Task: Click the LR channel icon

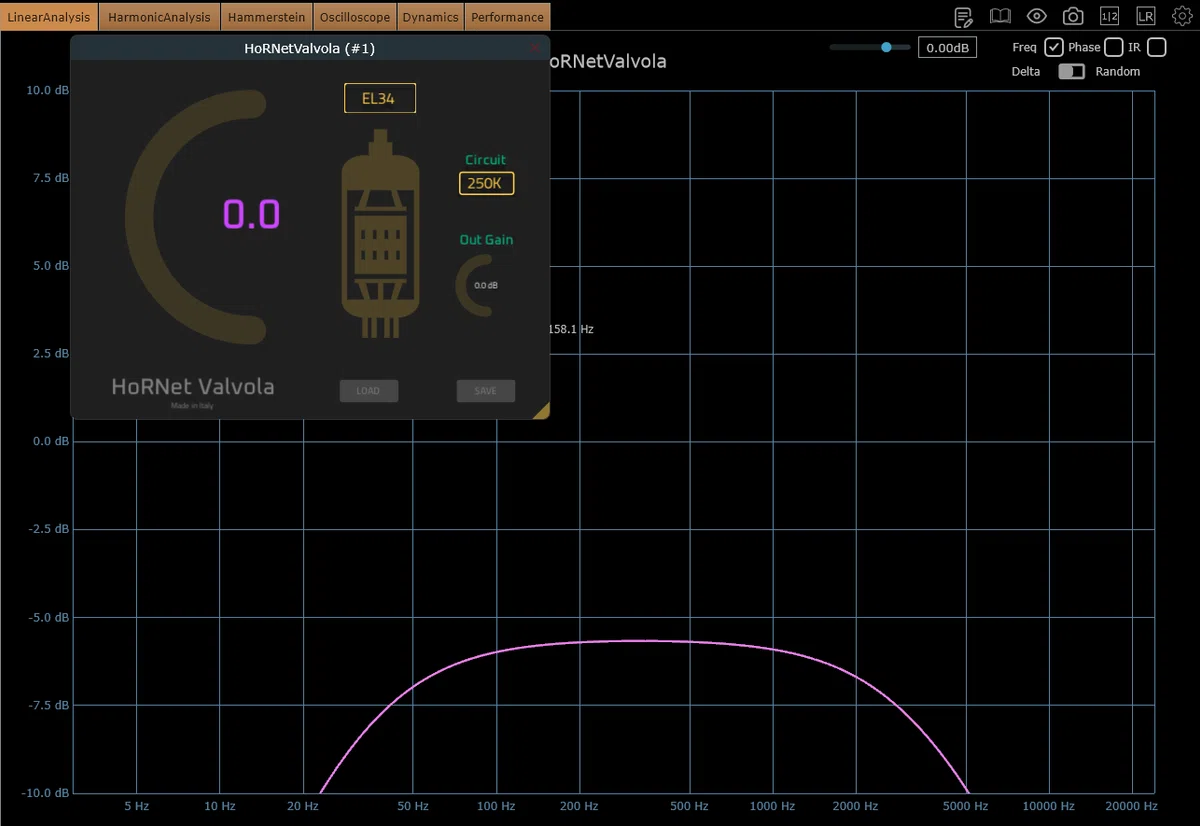Action: click(1146, 16)
